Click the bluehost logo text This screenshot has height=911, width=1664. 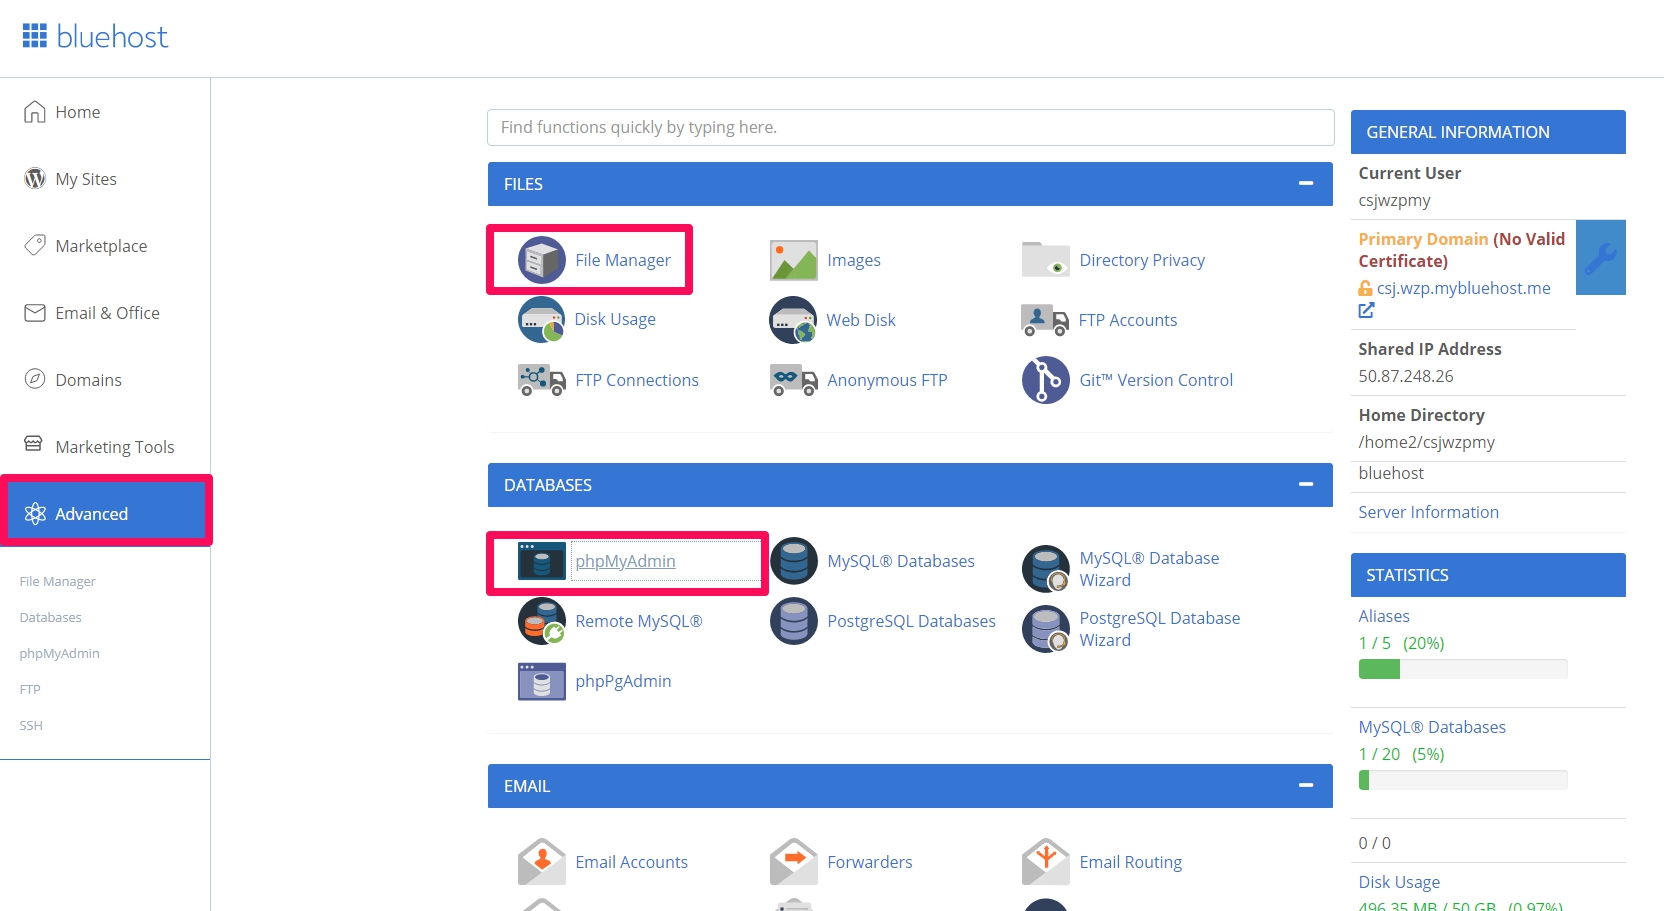pyautogui.click(x=112, y=37)
